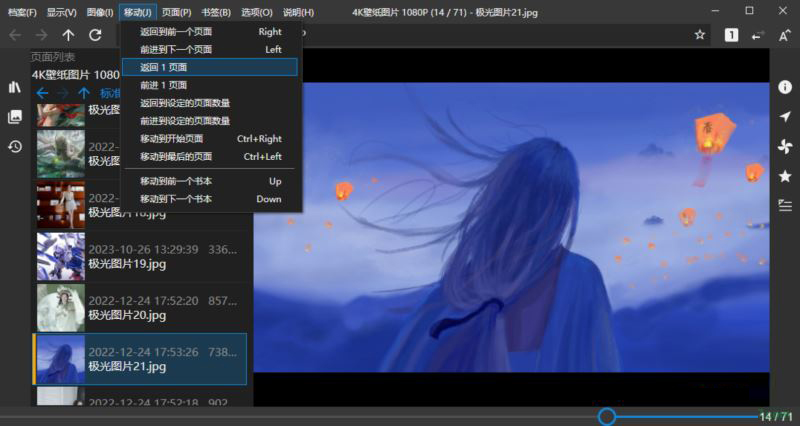The width and height of the screenshot is (800, 426).
Task: Open the navigator panel arrow icon
Action: (x=785, y=117)
